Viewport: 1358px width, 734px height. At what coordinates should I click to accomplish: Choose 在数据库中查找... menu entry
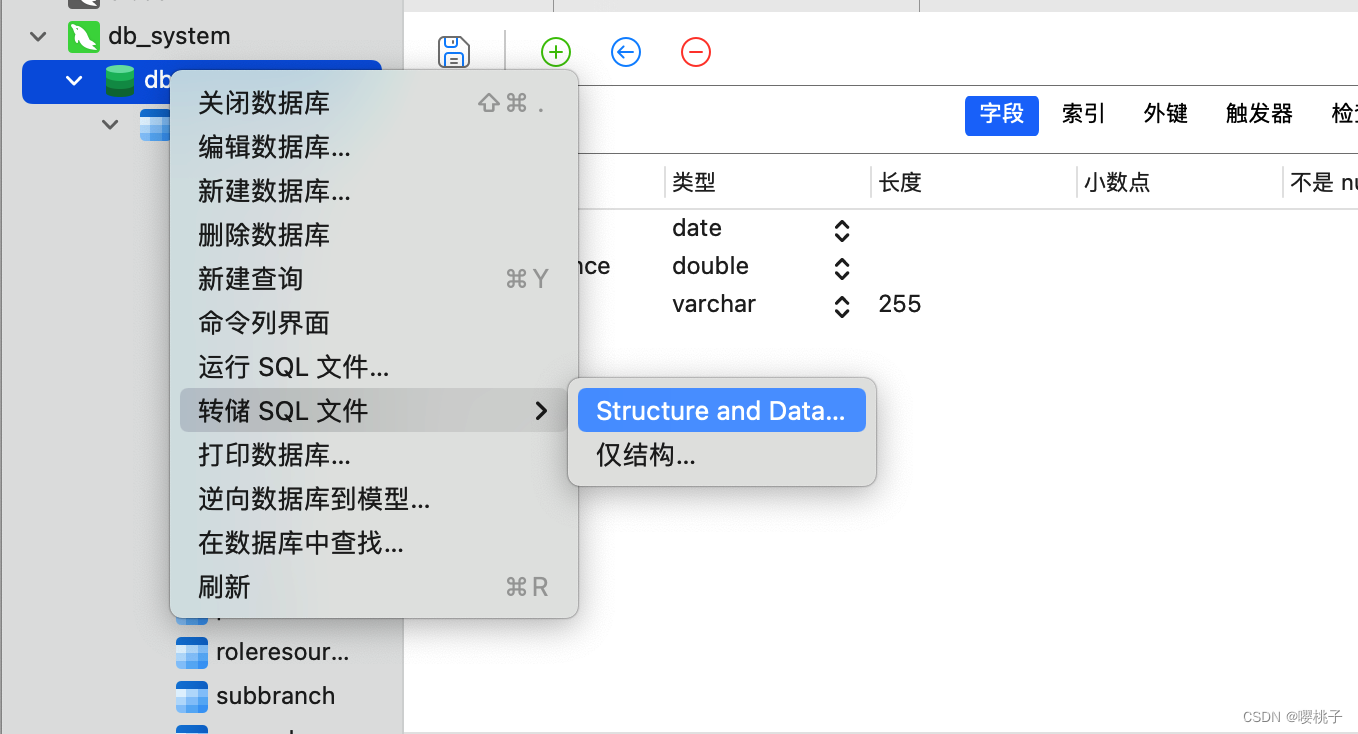coord(374,543)
